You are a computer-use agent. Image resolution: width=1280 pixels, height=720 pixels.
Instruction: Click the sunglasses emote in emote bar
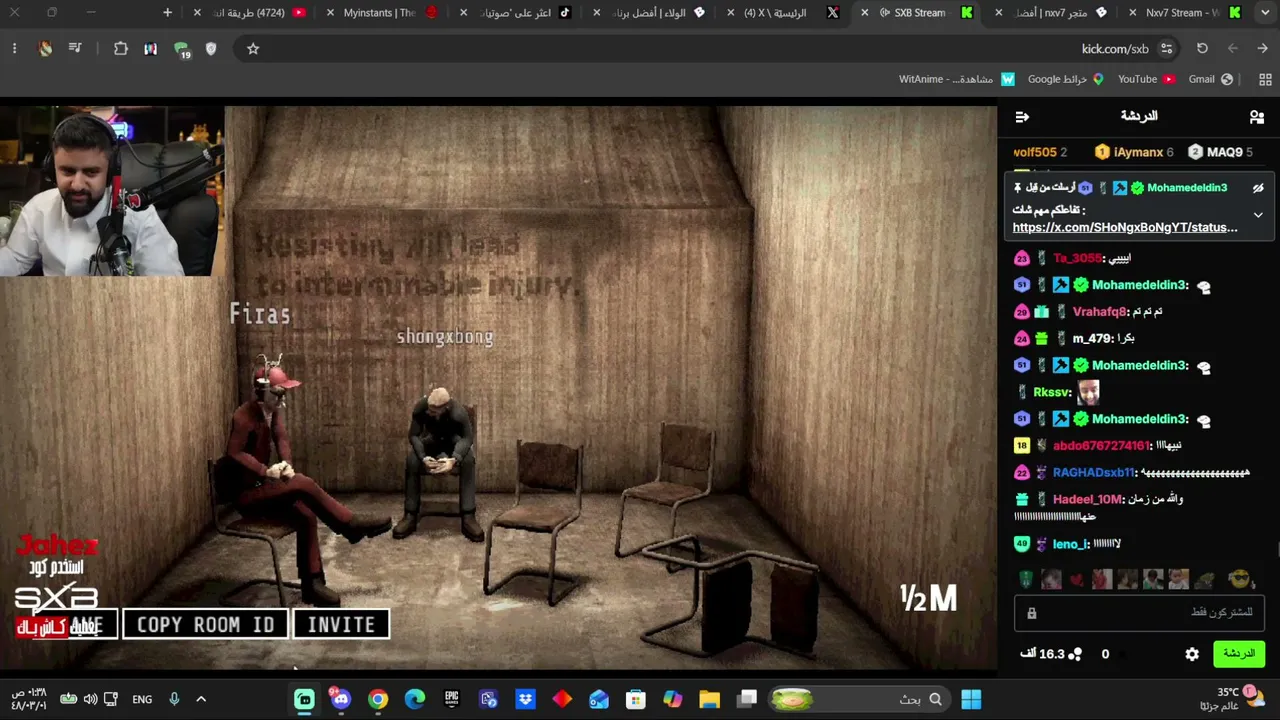(x=1240, y=579)
